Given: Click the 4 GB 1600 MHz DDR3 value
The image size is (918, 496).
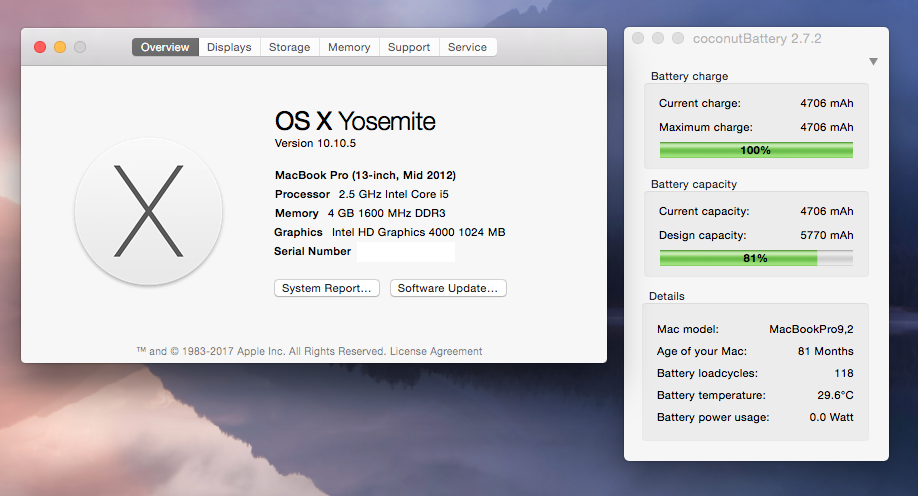Looking at the screenshot, I should pos(386,213).
